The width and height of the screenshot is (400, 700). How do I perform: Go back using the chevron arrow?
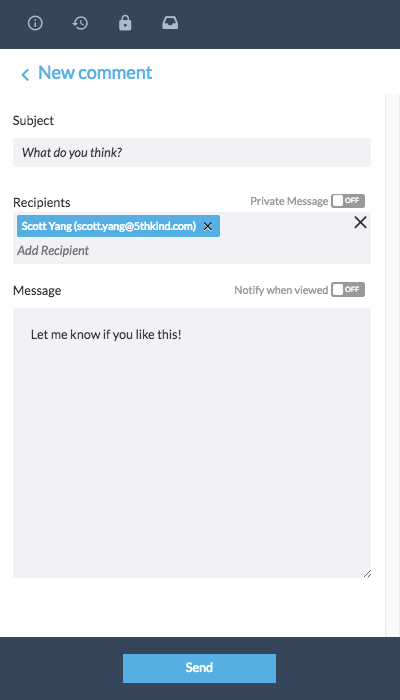(x=25, y=75)
